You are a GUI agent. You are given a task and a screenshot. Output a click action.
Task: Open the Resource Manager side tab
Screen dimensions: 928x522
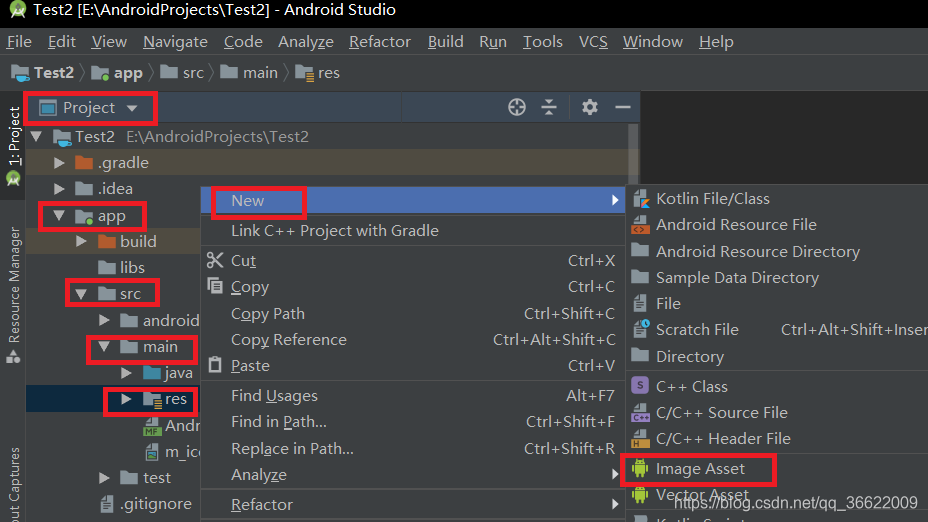(13, 294)
